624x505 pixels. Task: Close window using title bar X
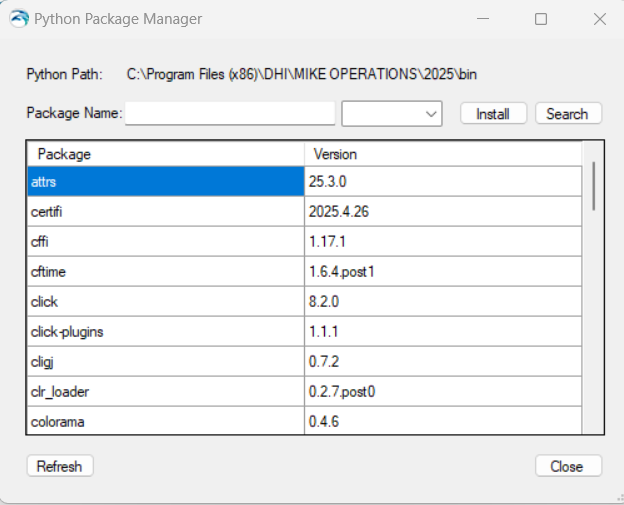pos(600,19)
